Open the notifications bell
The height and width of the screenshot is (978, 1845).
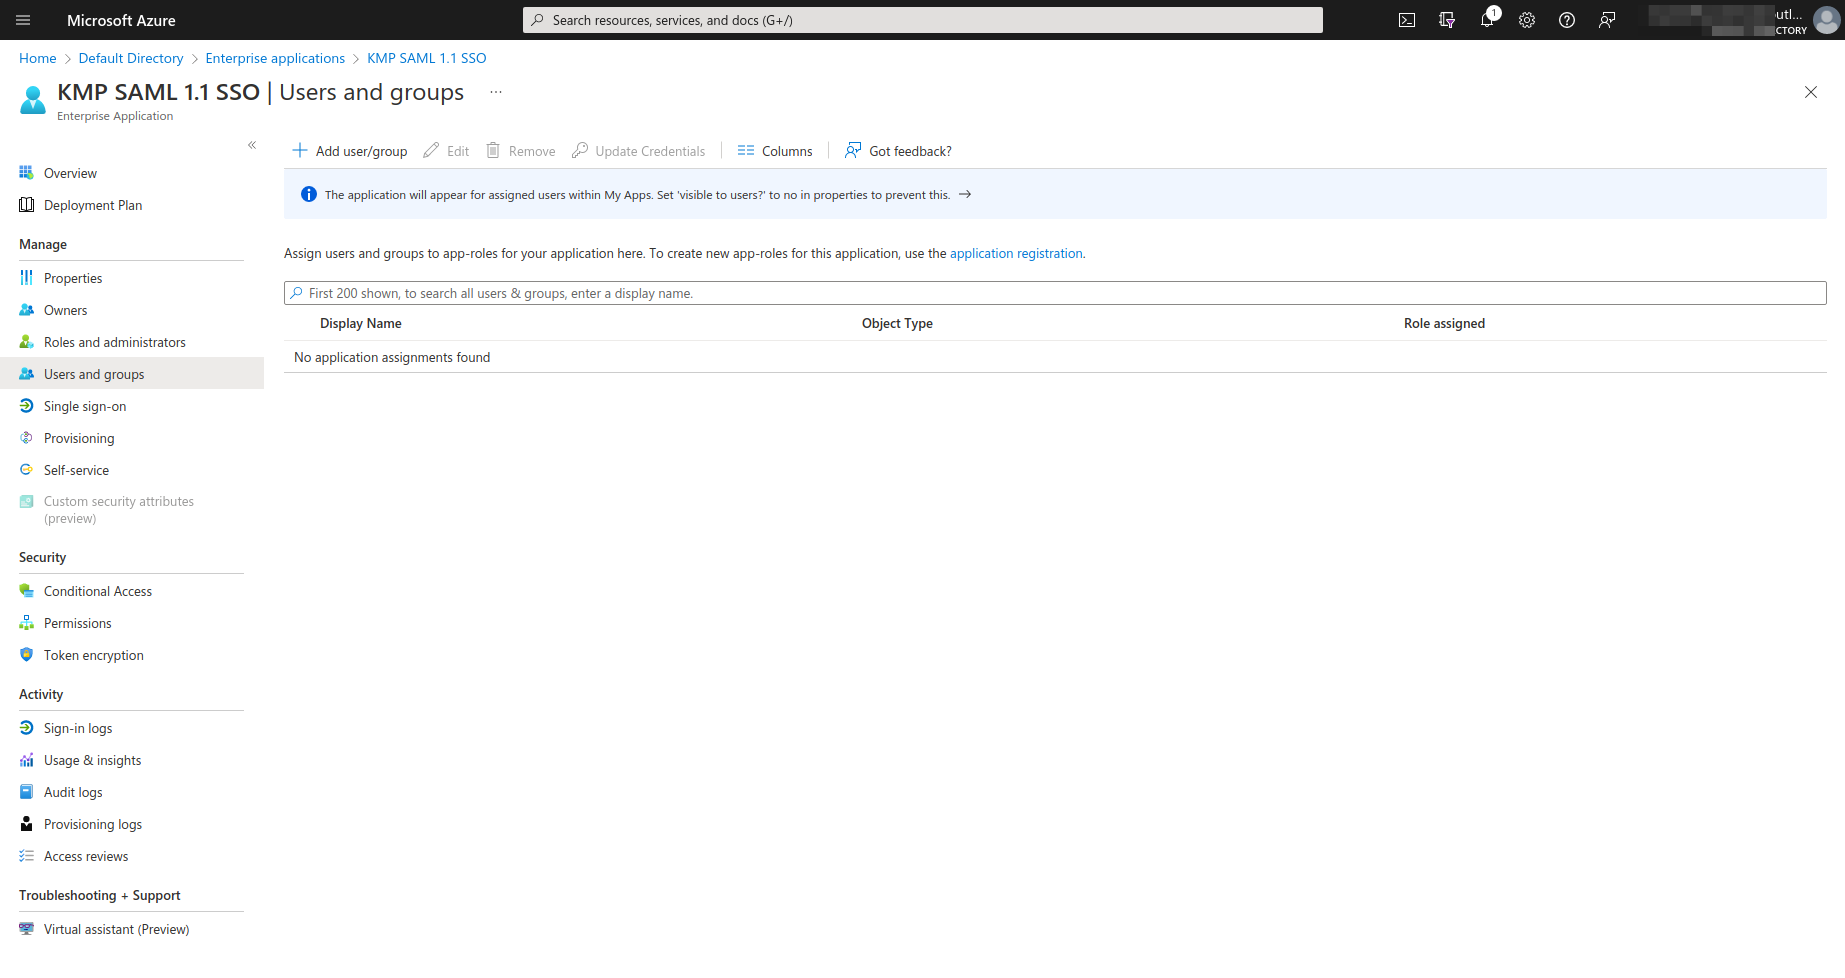(x=1487, y=20)
